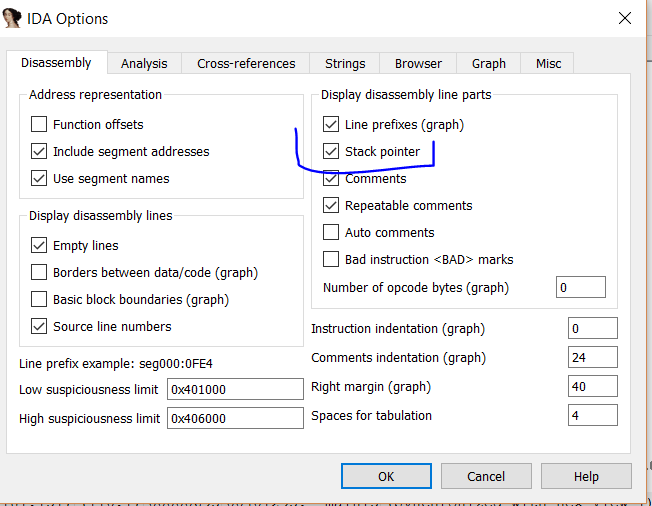The image size is (652, 506).
Task: Toggle the Stack pointer checkbox
Action: click(x=331, y=152)
